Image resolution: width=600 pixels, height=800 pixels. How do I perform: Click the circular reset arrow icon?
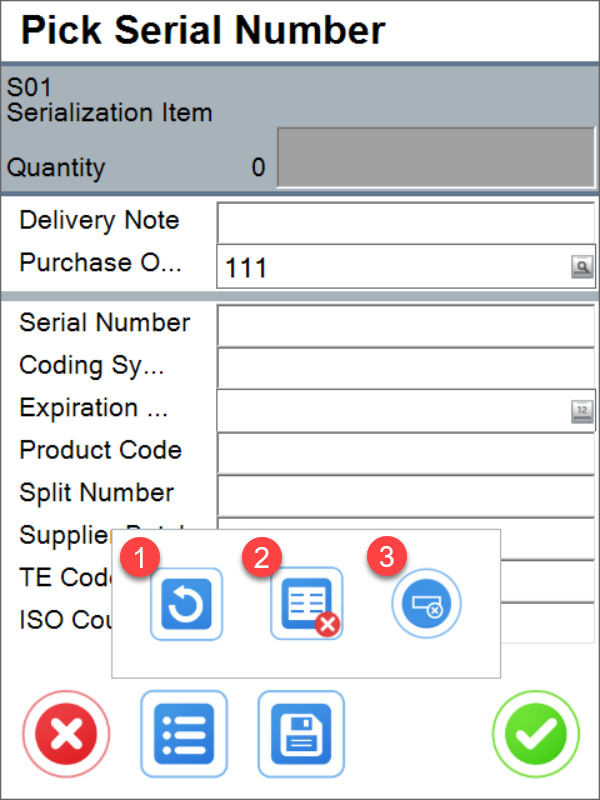[186, 604]
